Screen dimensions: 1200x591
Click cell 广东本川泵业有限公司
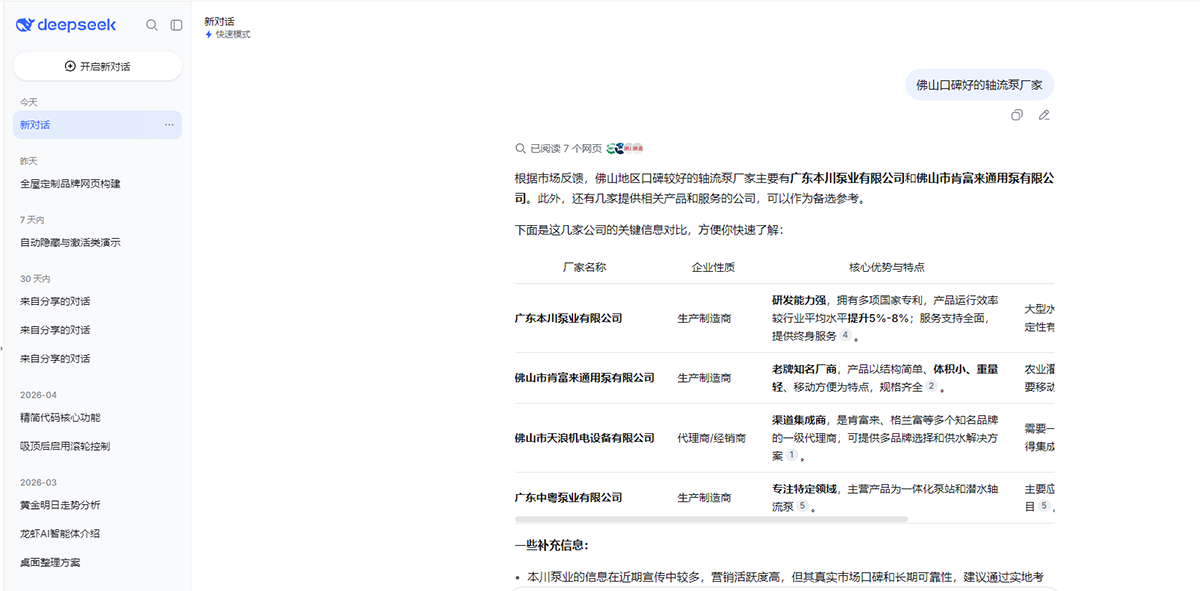(x=568, y=318)
